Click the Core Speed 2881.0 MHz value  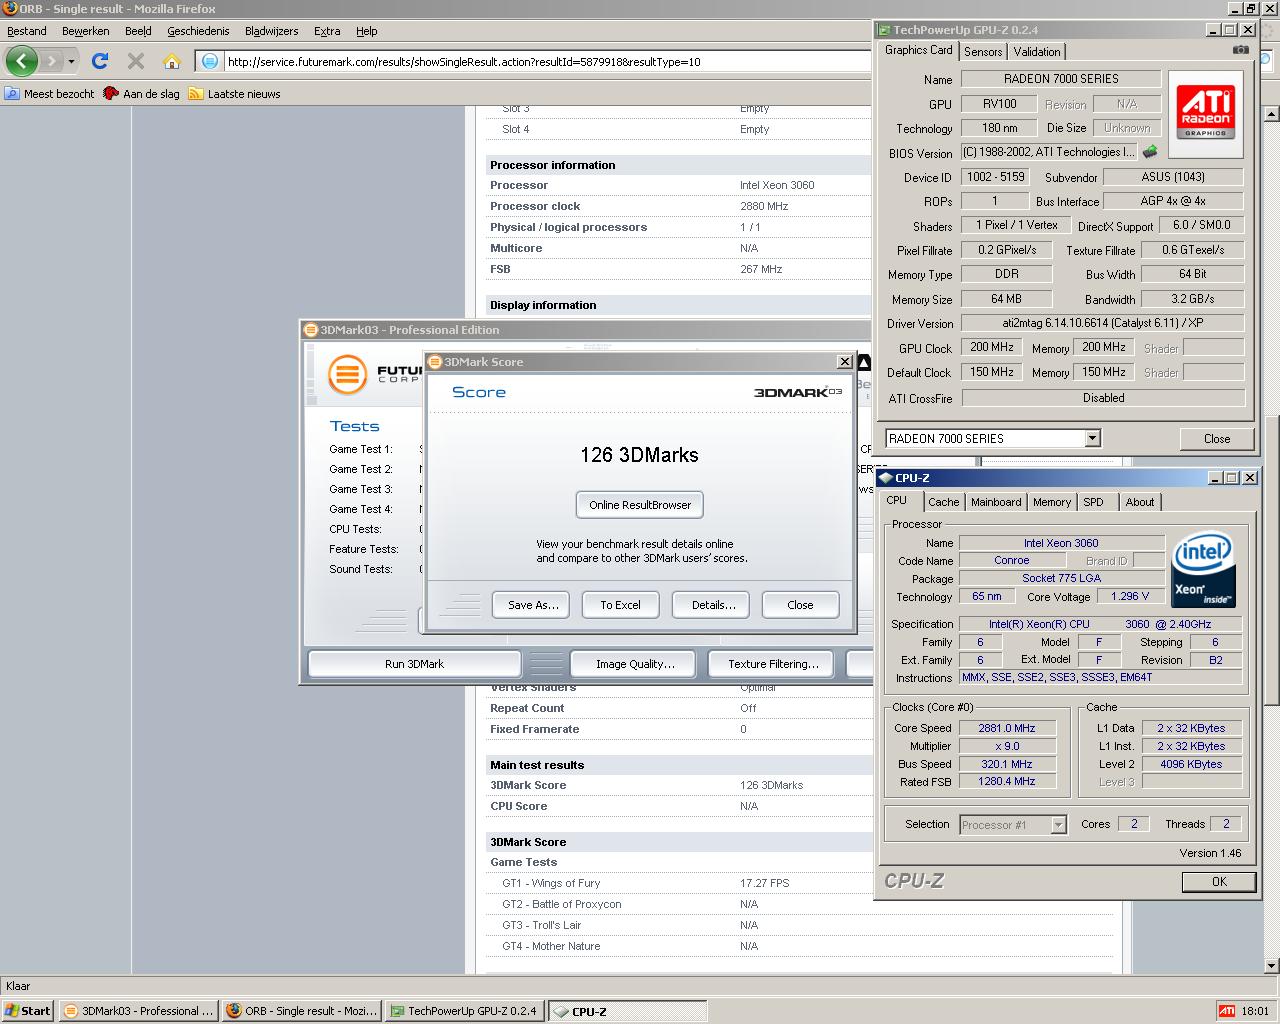coord(1006,728)
